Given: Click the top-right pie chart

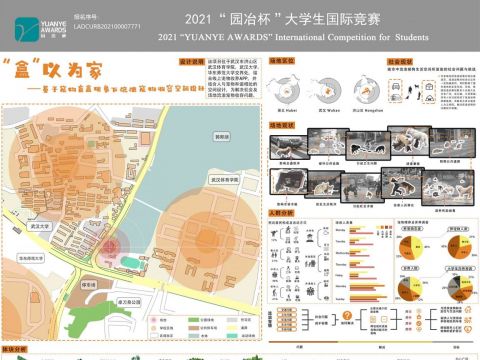Looking at the screenshot, I should tap(460, 247).
